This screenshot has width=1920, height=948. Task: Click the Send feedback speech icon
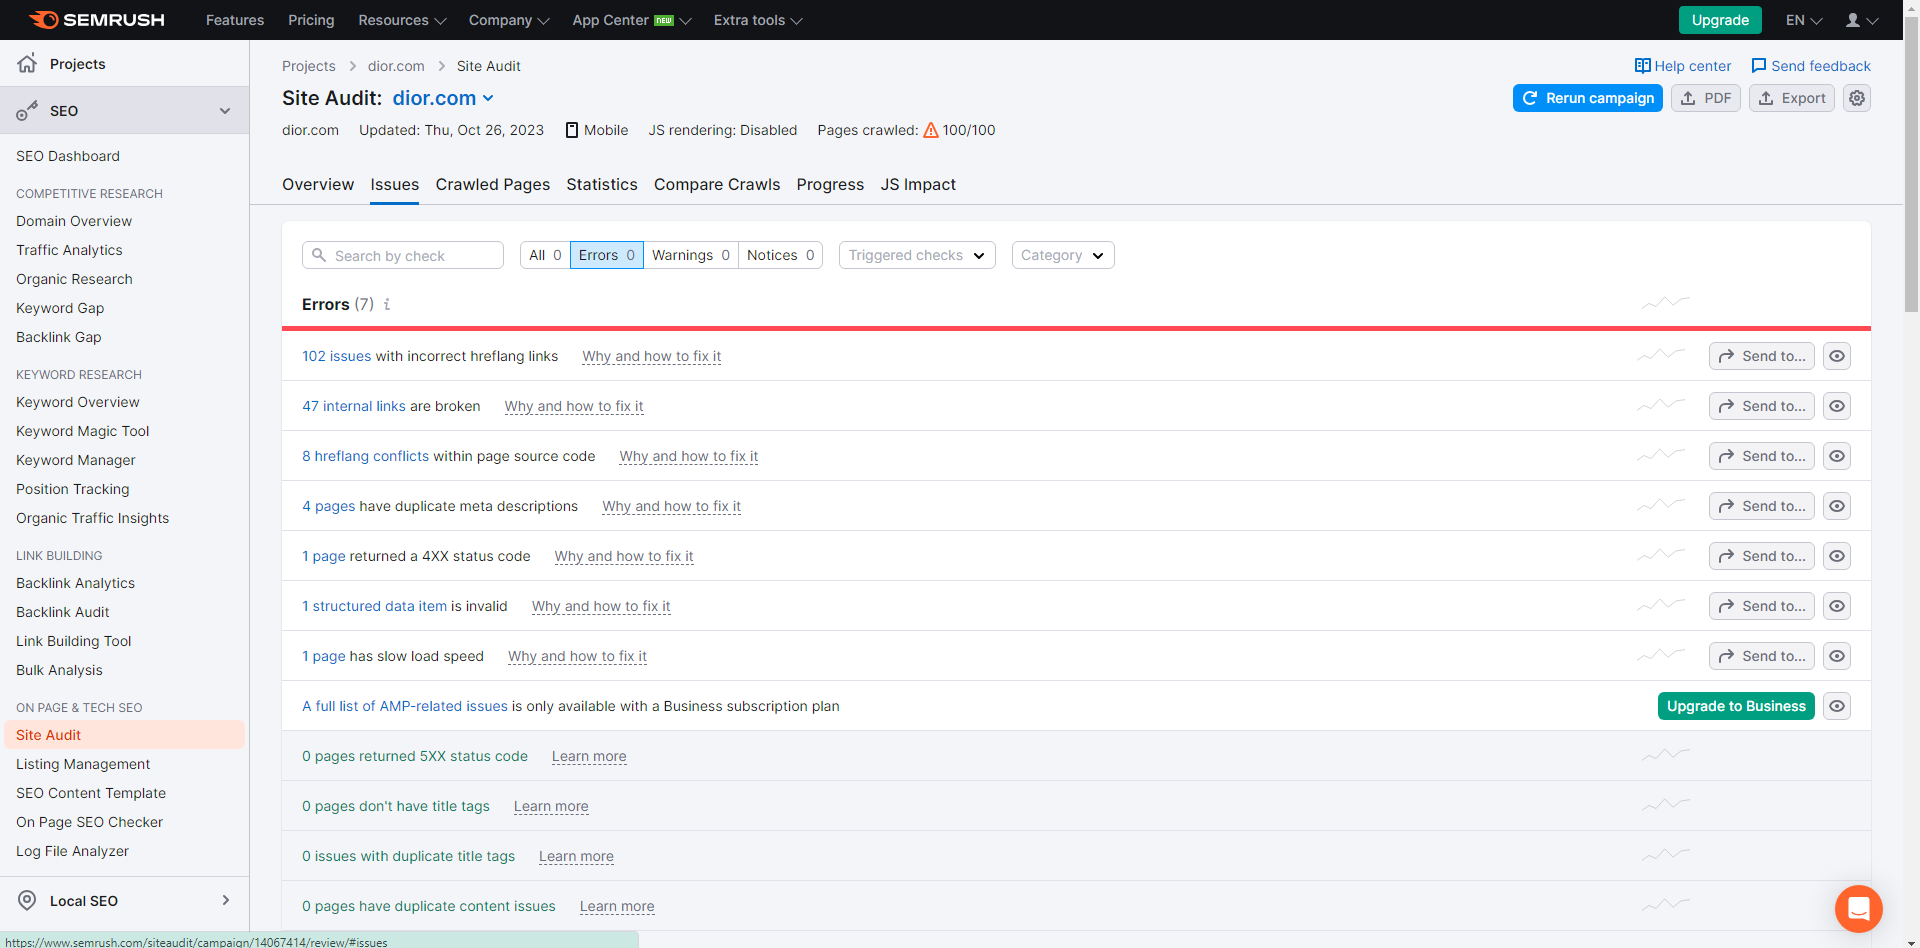tap(1759, 66)
